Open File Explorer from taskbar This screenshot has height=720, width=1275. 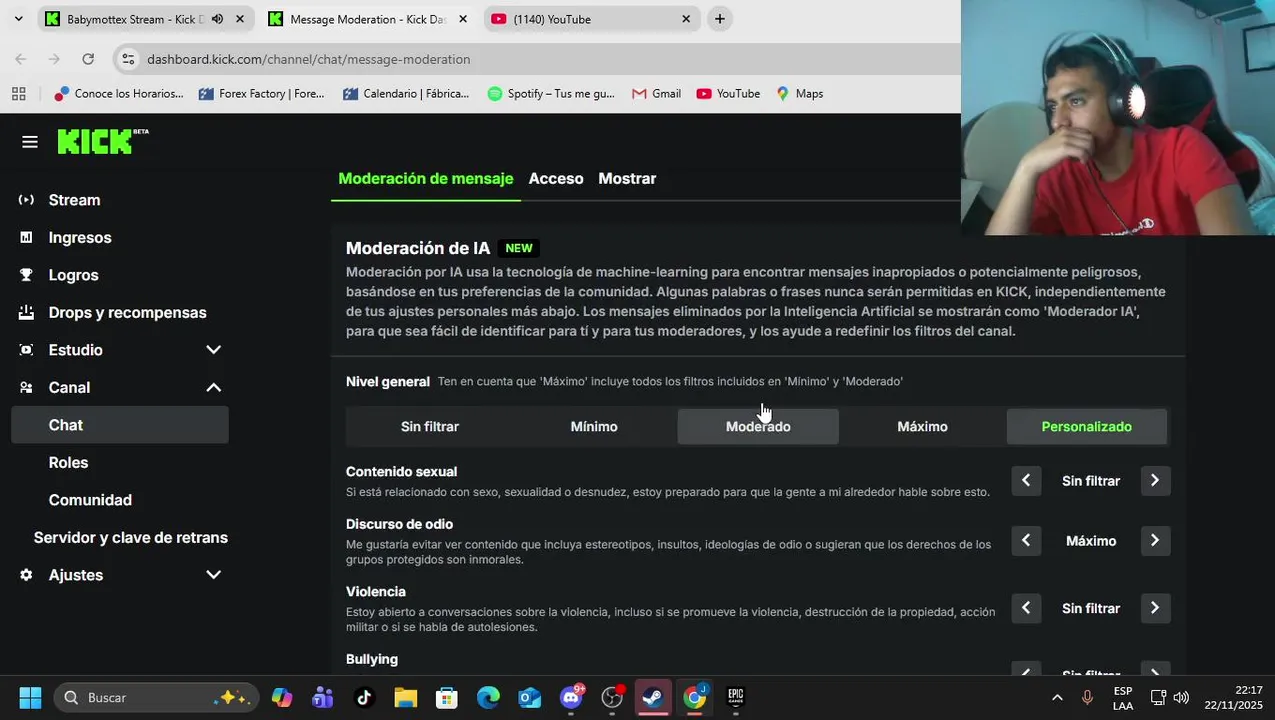tap(405, 697)
